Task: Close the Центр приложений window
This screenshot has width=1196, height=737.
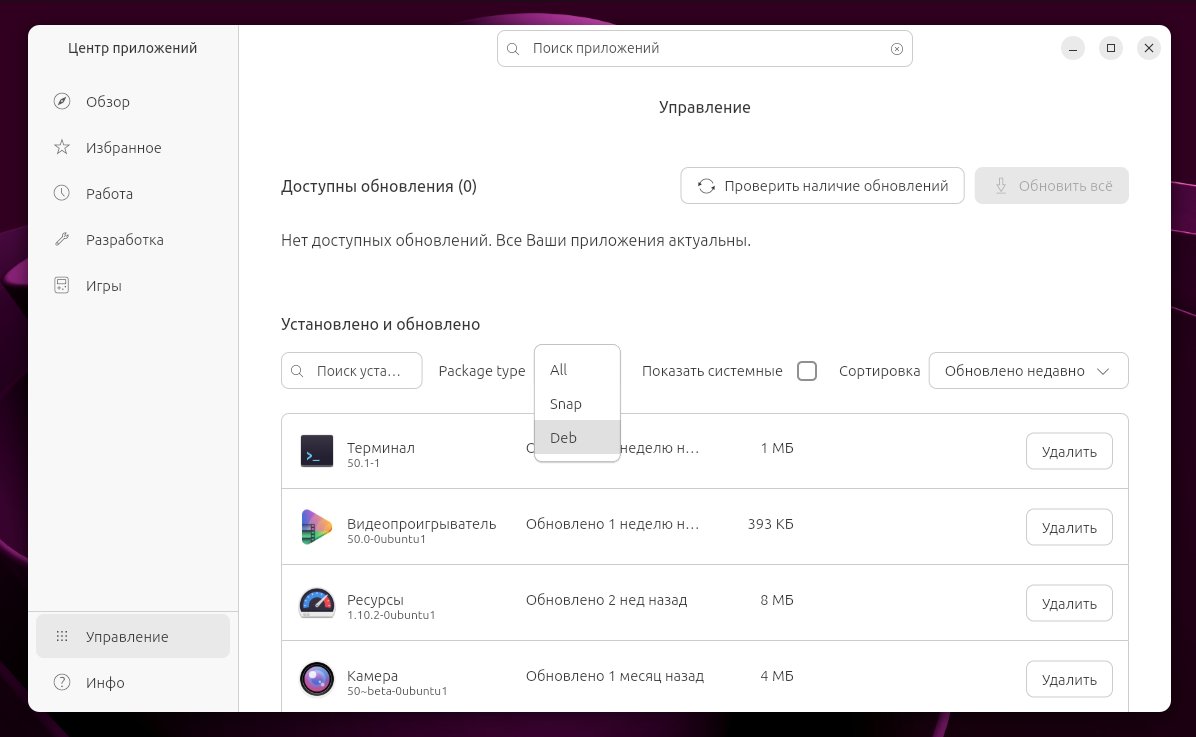Action: [1149, 48]
